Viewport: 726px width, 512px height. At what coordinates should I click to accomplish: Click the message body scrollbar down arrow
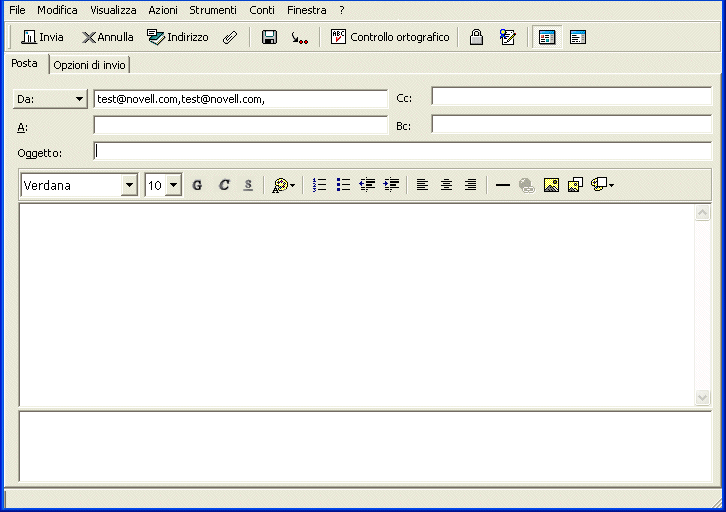click(x=702, y=397)
